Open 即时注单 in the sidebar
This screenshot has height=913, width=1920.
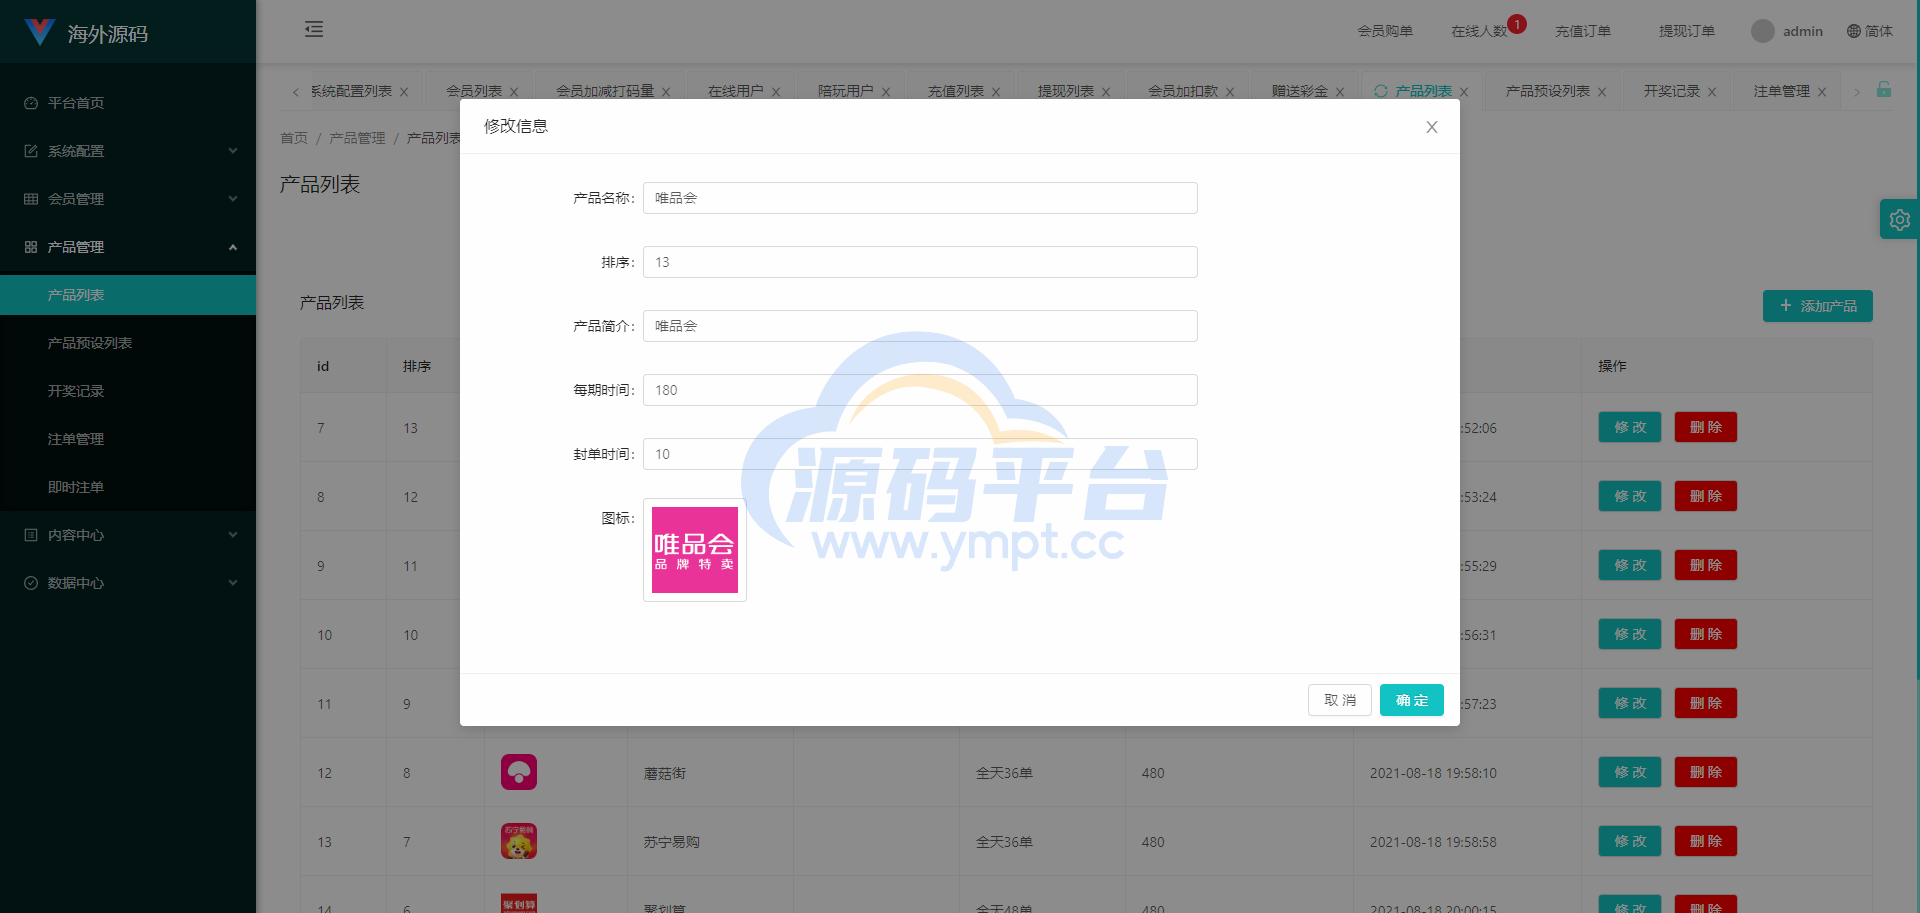tap(128, 487)
